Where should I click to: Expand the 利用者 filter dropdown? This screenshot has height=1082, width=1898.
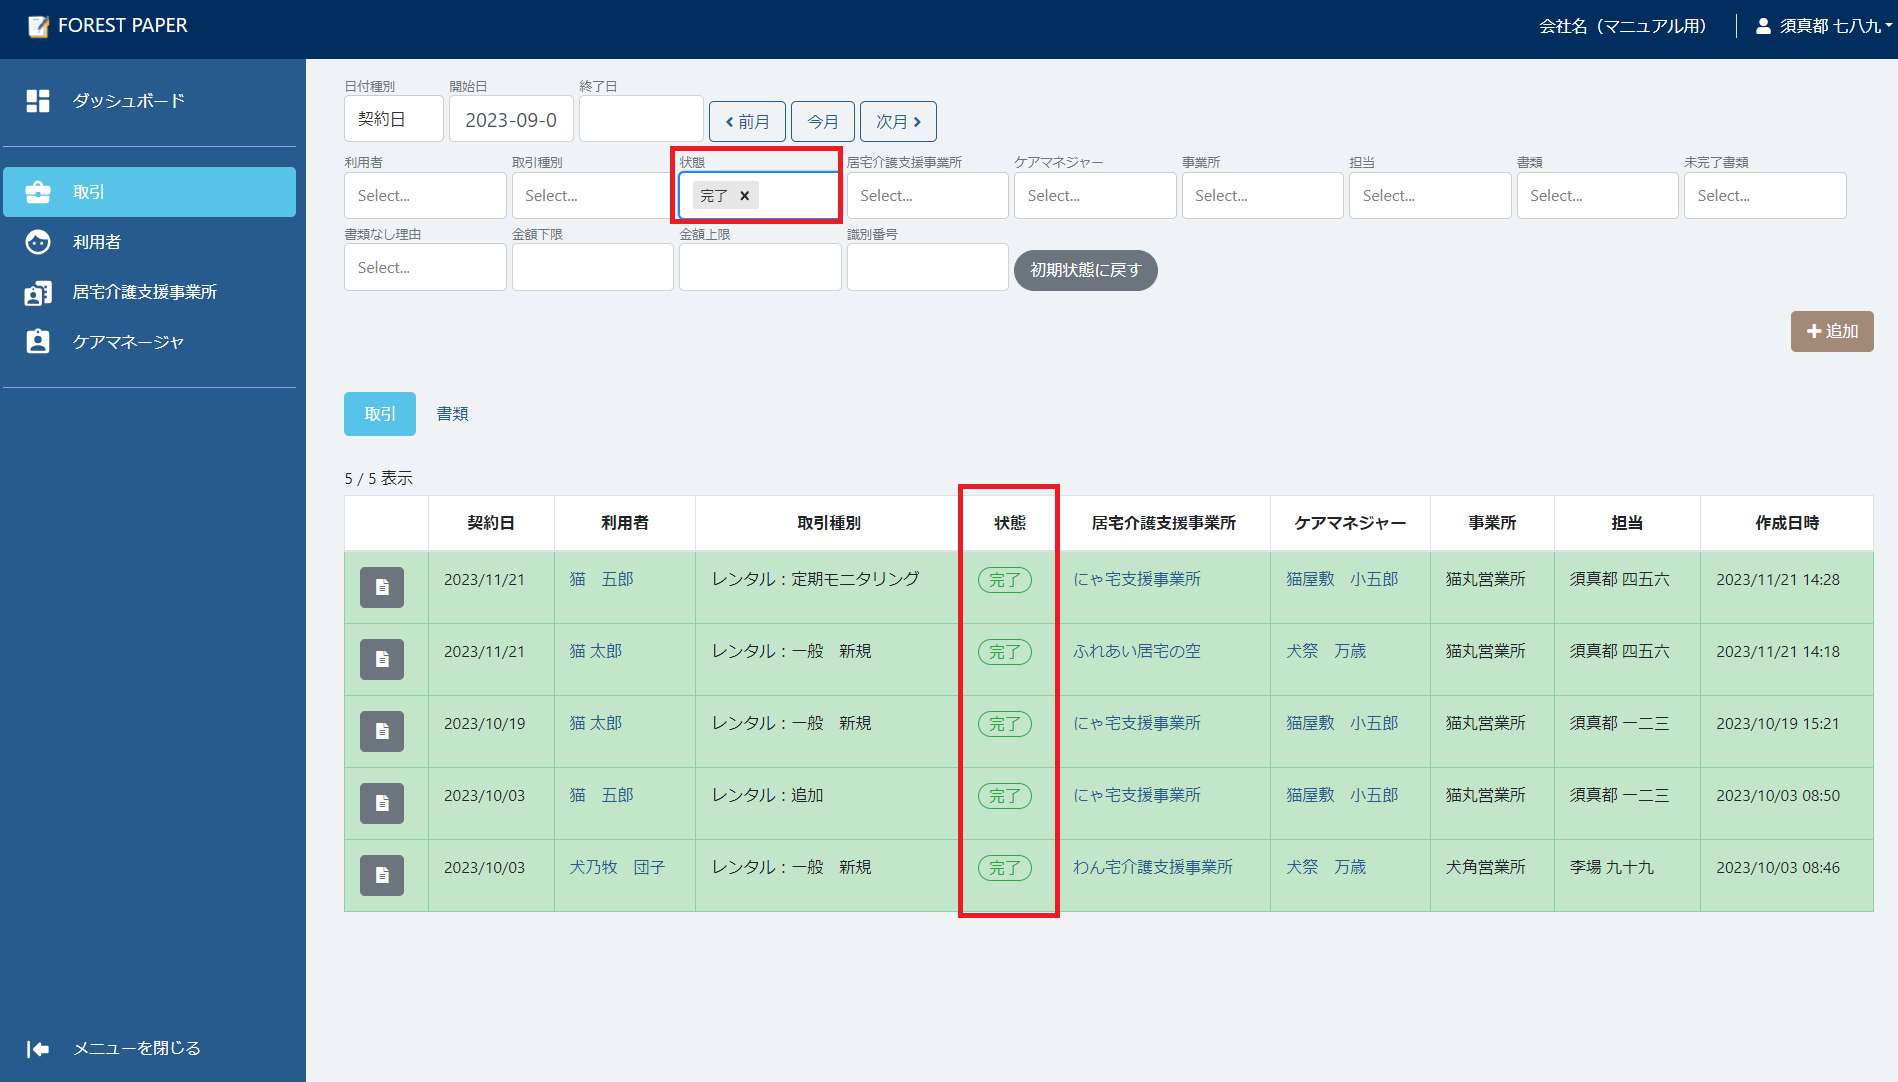coord(424,196)
